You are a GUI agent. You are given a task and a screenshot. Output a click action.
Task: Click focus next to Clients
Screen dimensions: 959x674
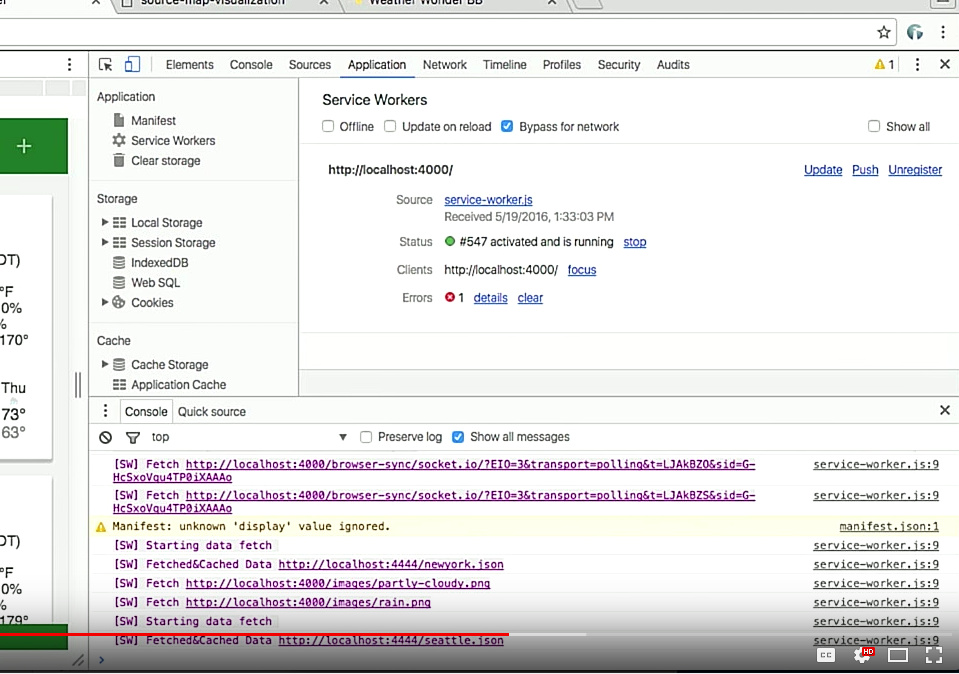click(582, 270)
